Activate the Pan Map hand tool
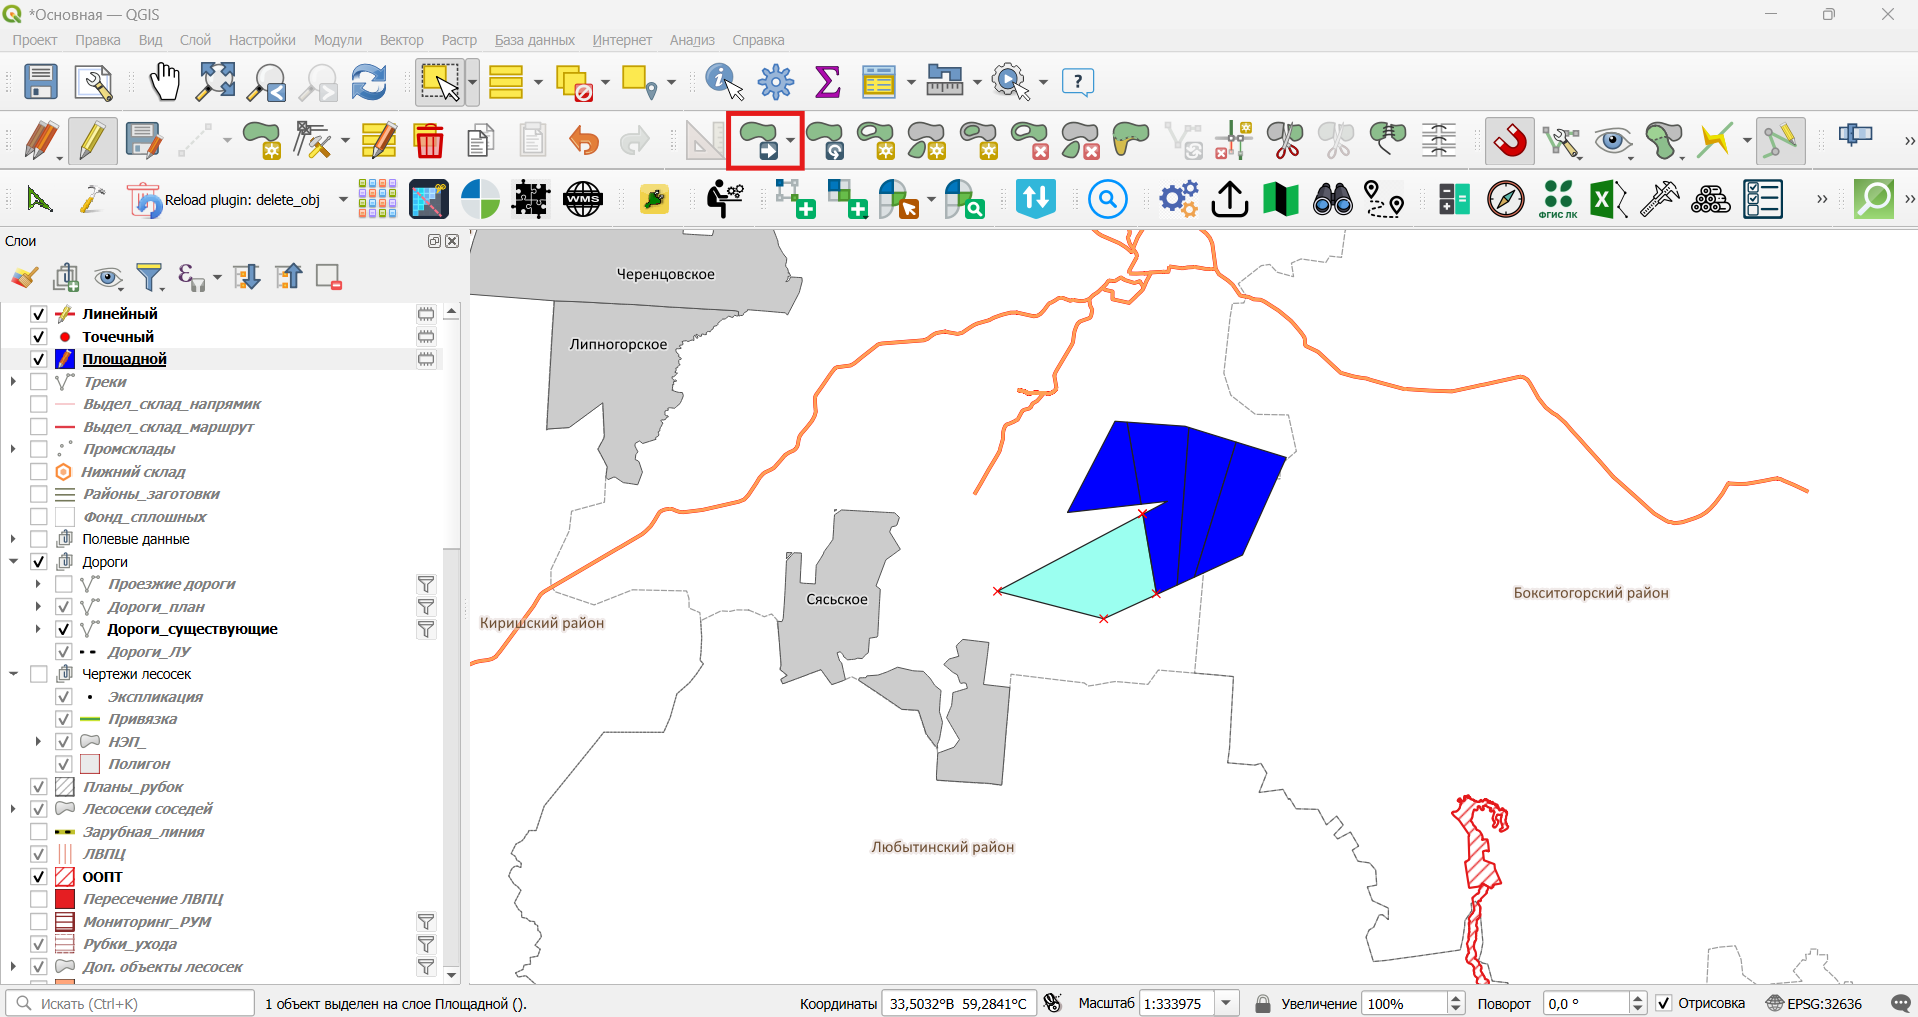1918x1017 pixels. click(164, 82)
